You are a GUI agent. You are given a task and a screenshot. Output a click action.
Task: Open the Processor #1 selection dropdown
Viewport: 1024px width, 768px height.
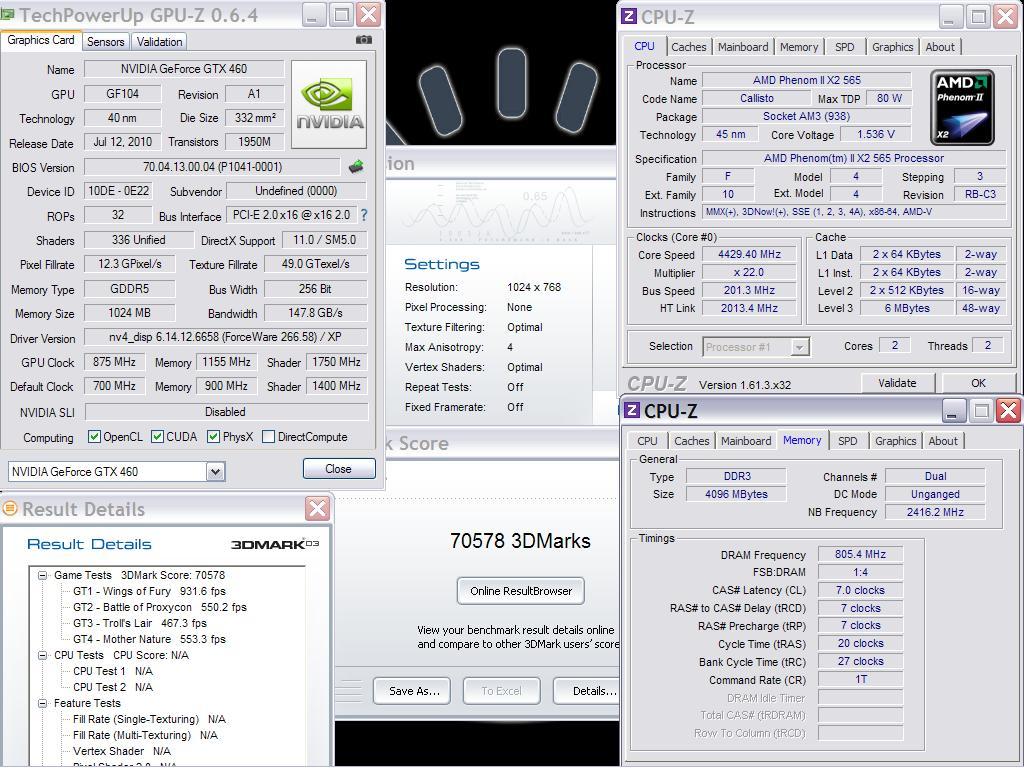(x=799, y=347)
